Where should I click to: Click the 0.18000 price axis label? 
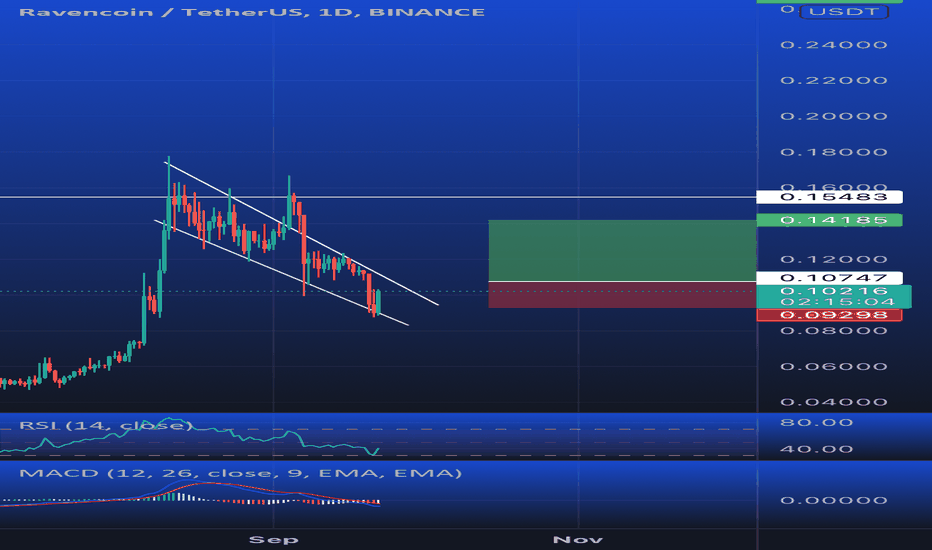click(x=834, y=152)
